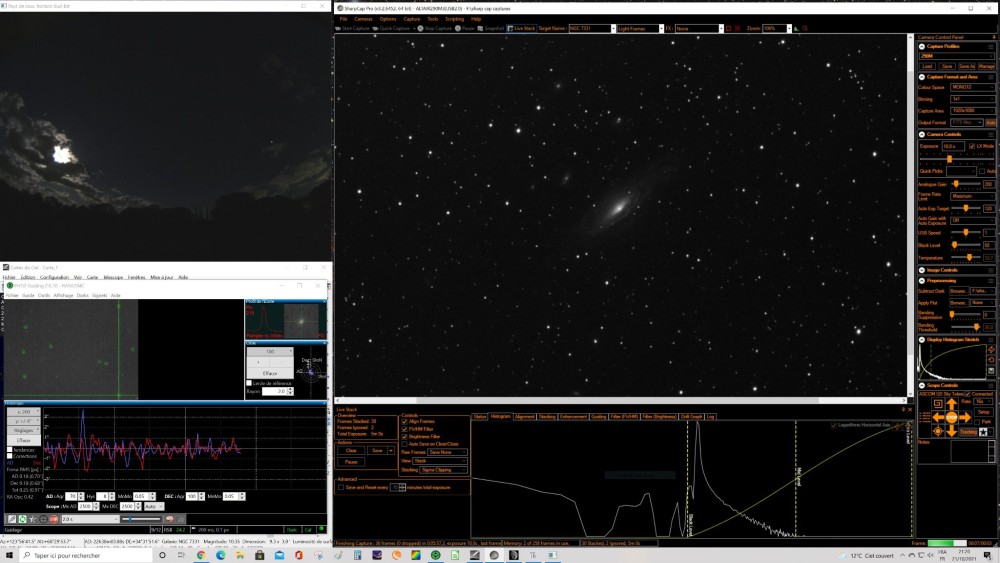Click SharpCap Pause toolbar button
The image size is (1000, 563).
coord(465,29)
